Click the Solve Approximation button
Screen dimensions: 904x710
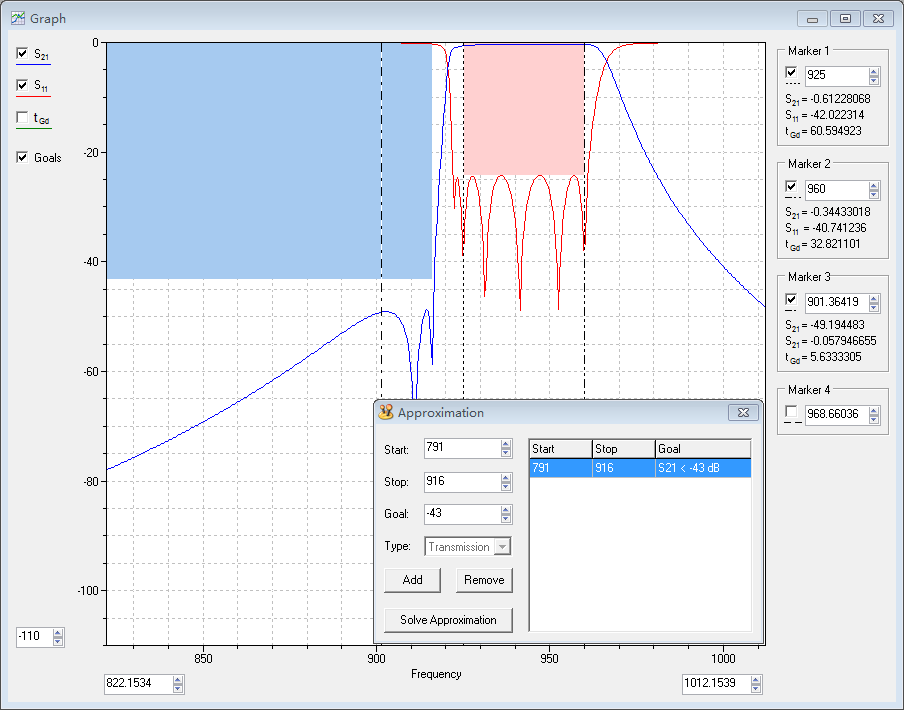click(448, 620)
